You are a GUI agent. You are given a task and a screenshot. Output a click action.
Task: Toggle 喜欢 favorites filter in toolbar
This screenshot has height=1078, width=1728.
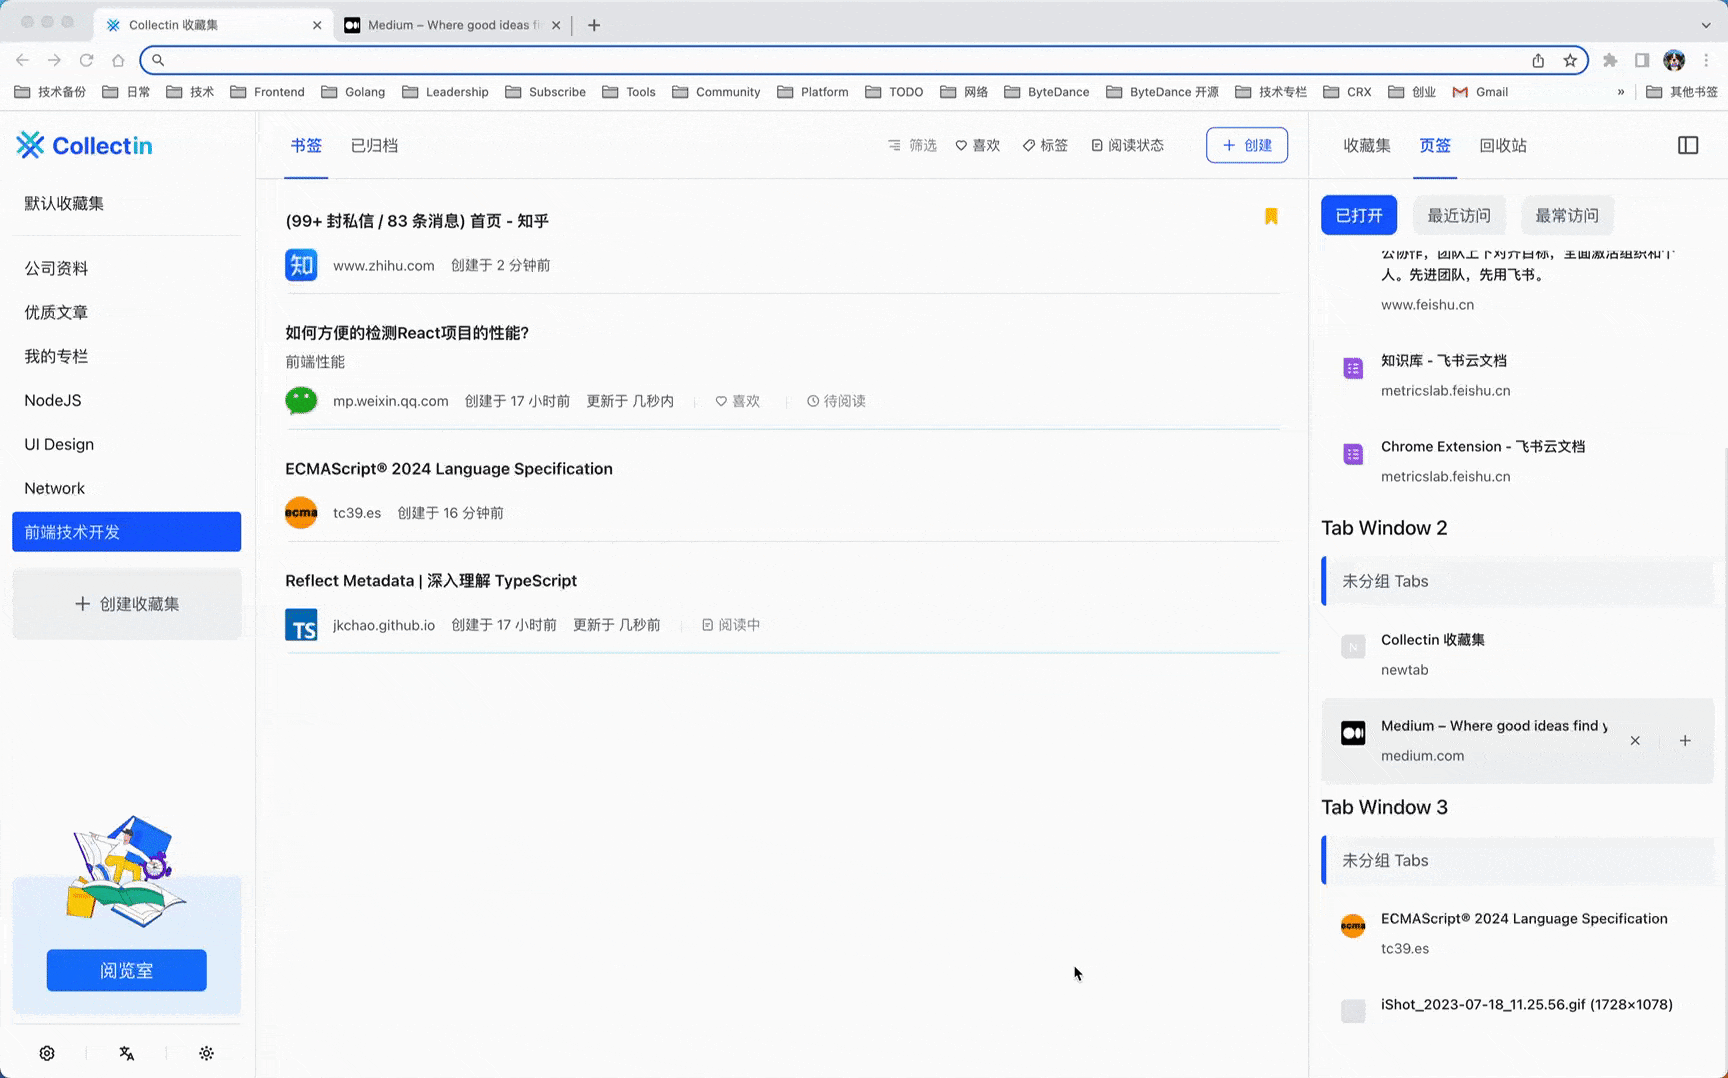click(977, 145)
